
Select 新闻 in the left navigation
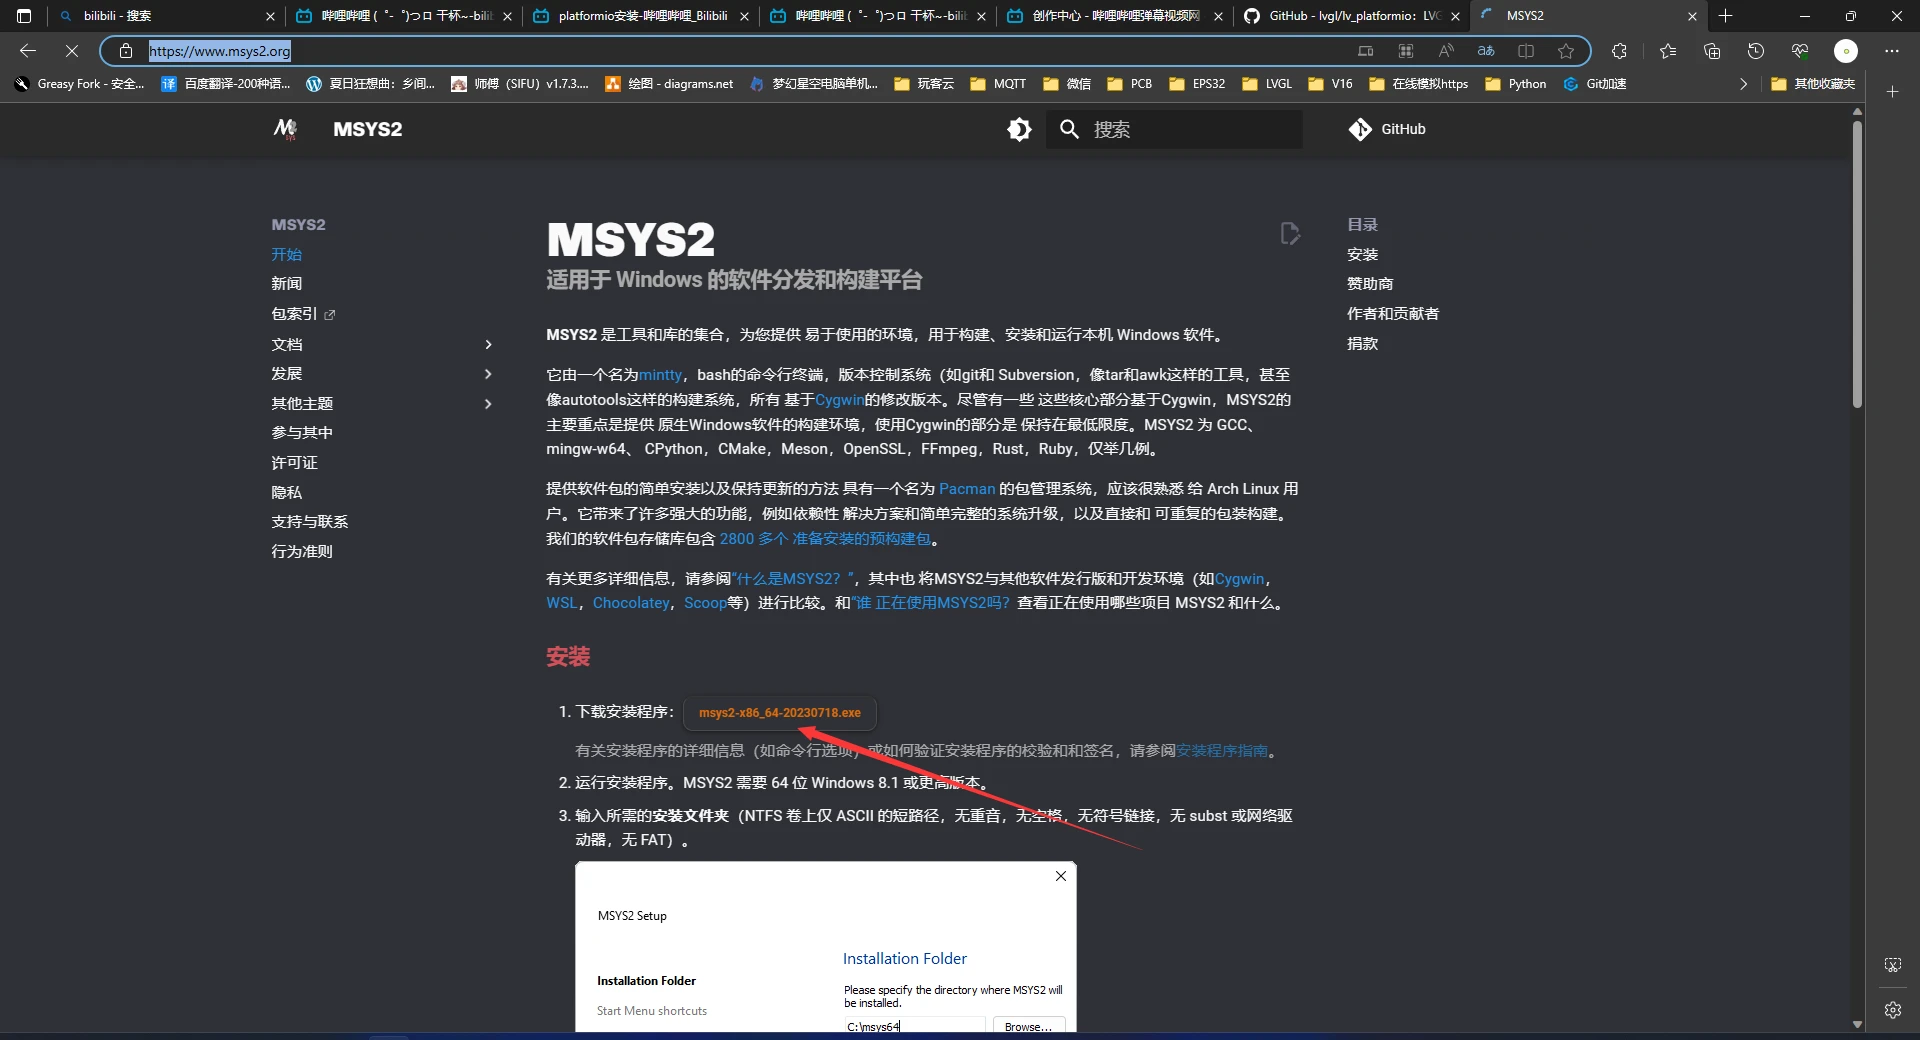[286, 284]
